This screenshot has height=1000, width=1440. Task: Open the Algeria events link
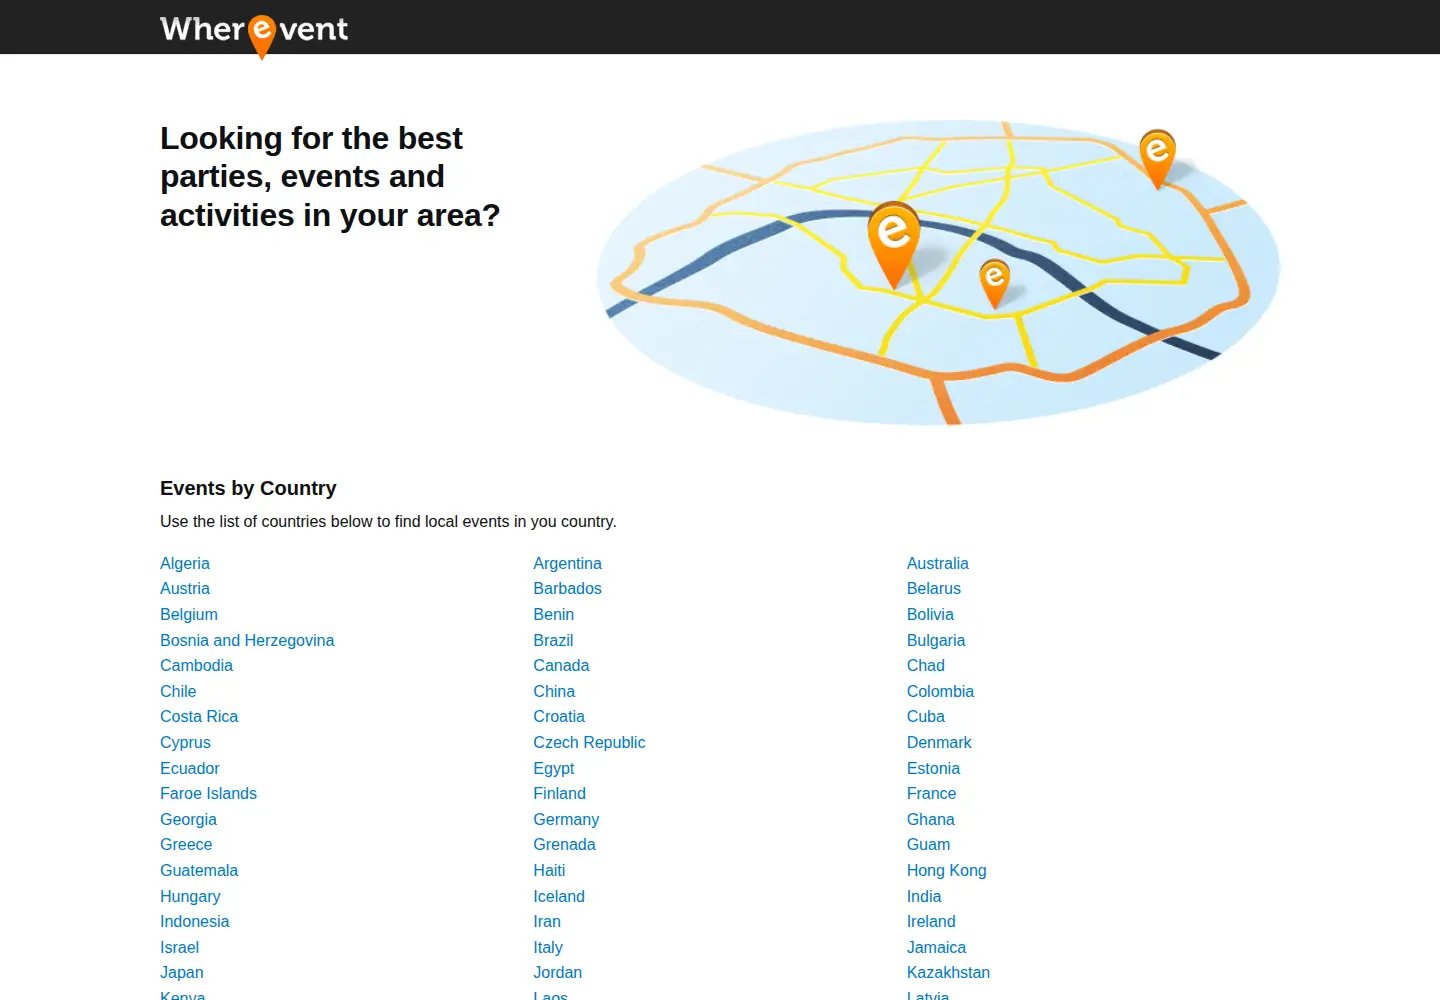click(x=185, y=563)
